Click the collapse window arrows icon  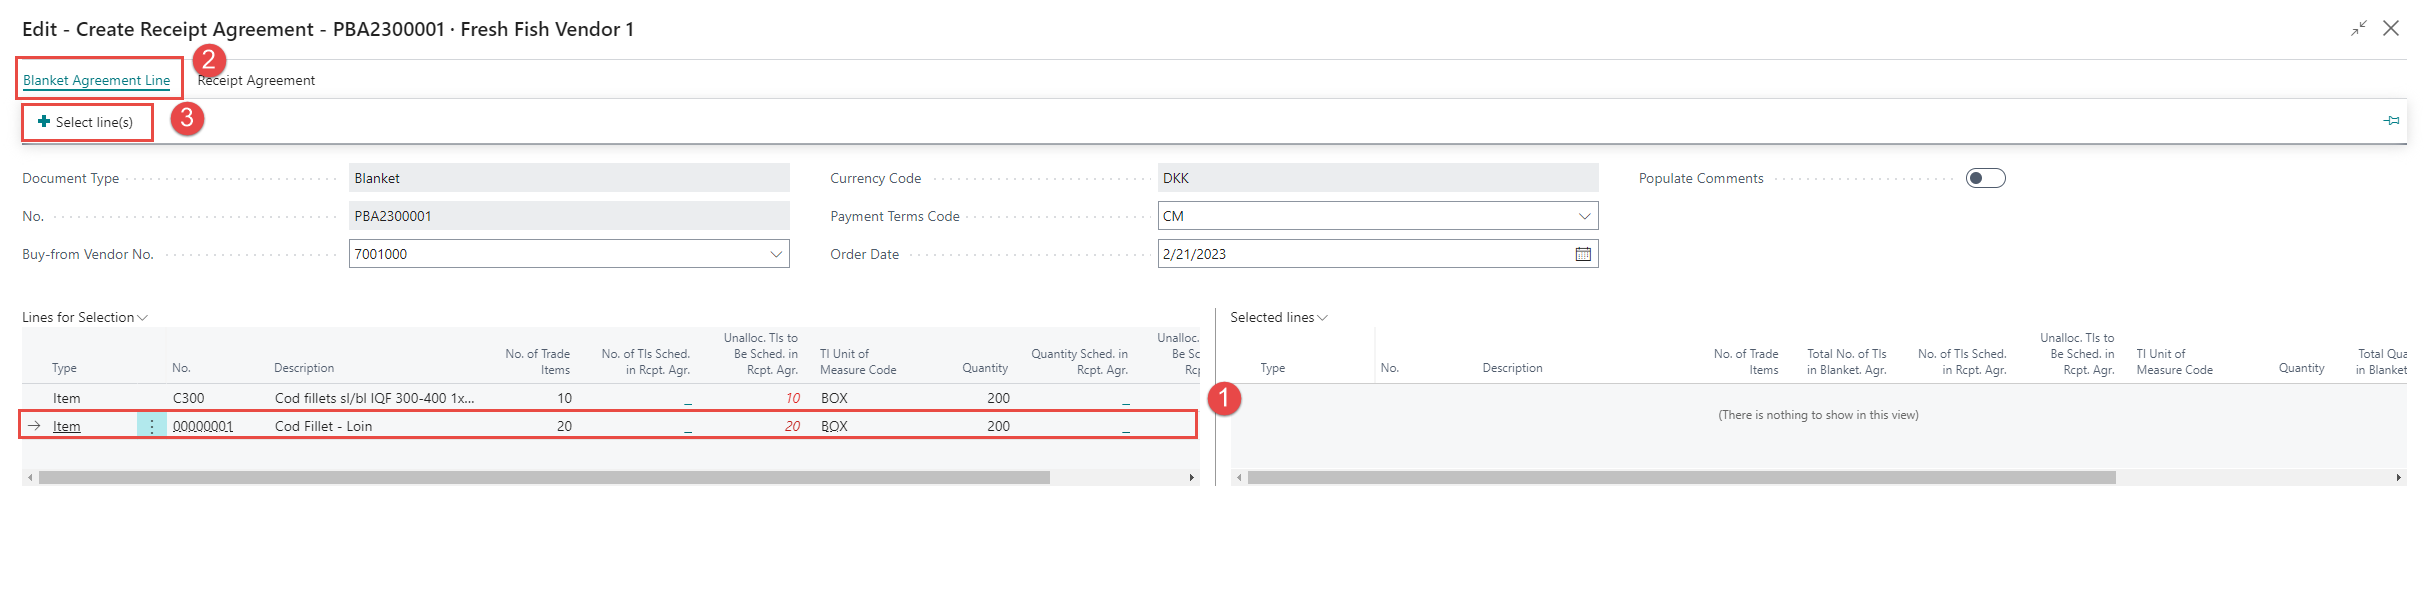(2359, 29)
